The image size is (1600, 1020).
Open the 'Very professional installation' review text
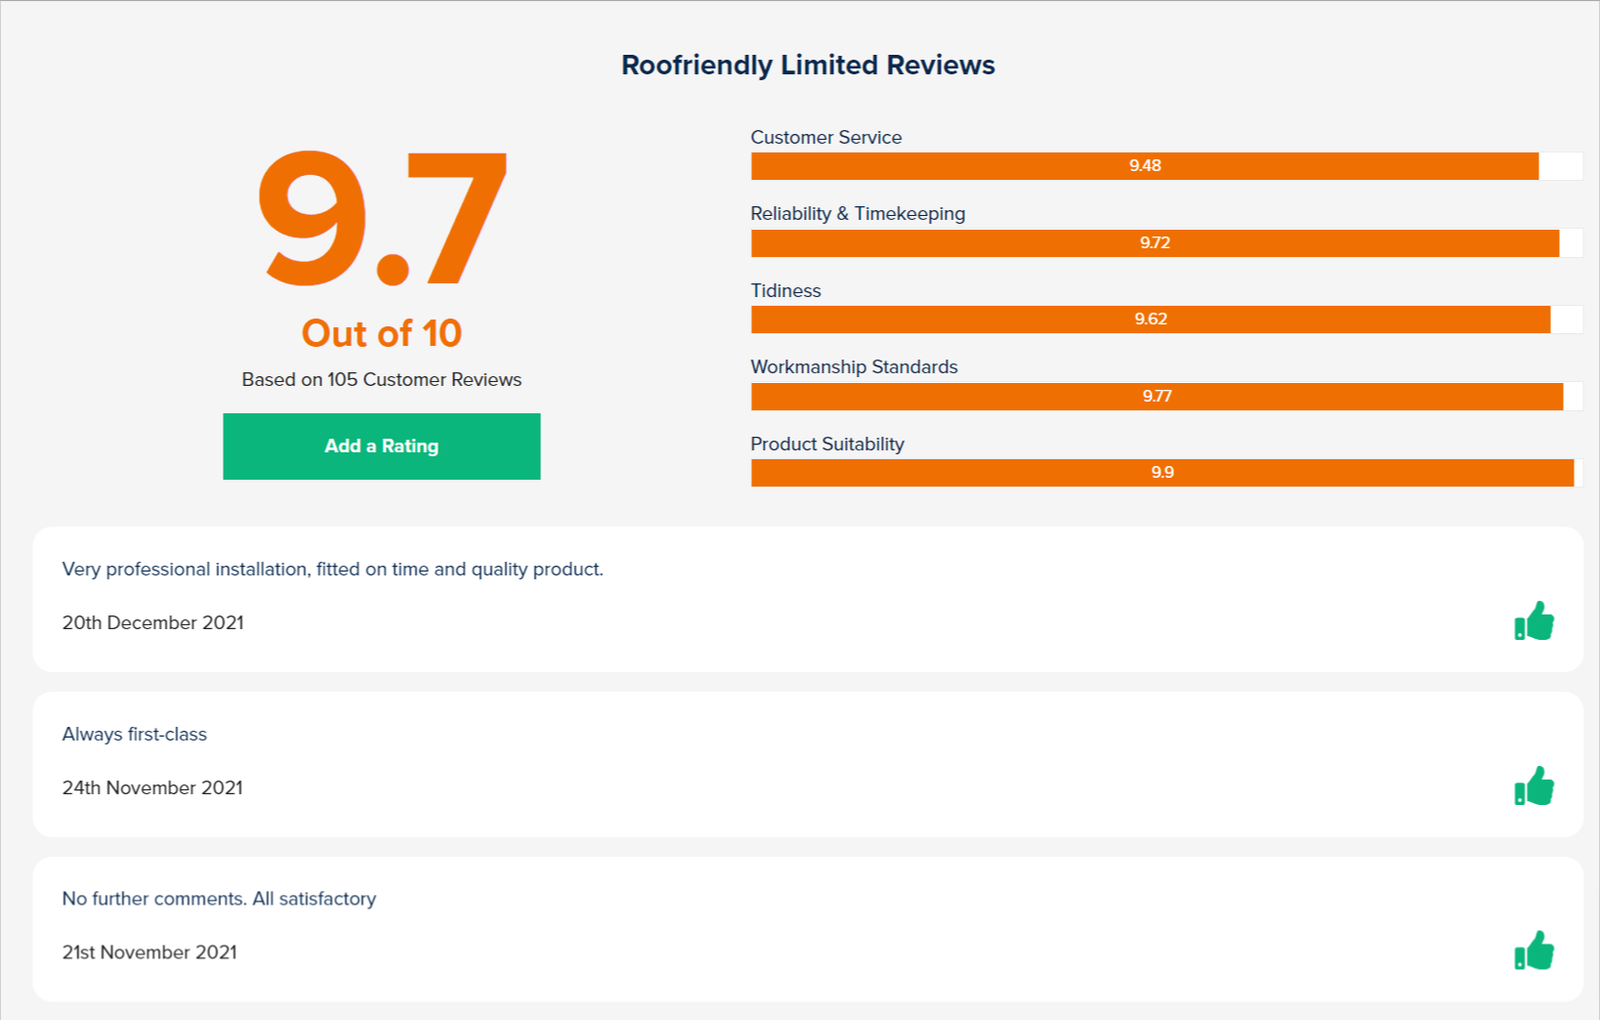(x=332, y=569)
